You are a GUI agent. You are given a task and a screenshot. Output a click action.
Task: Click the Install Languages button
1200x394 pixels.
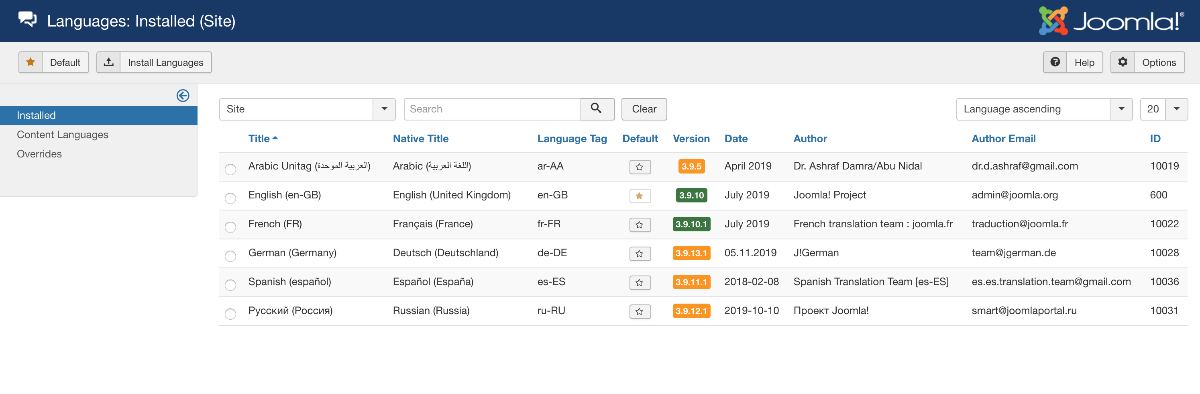click(x=154, y=62)
